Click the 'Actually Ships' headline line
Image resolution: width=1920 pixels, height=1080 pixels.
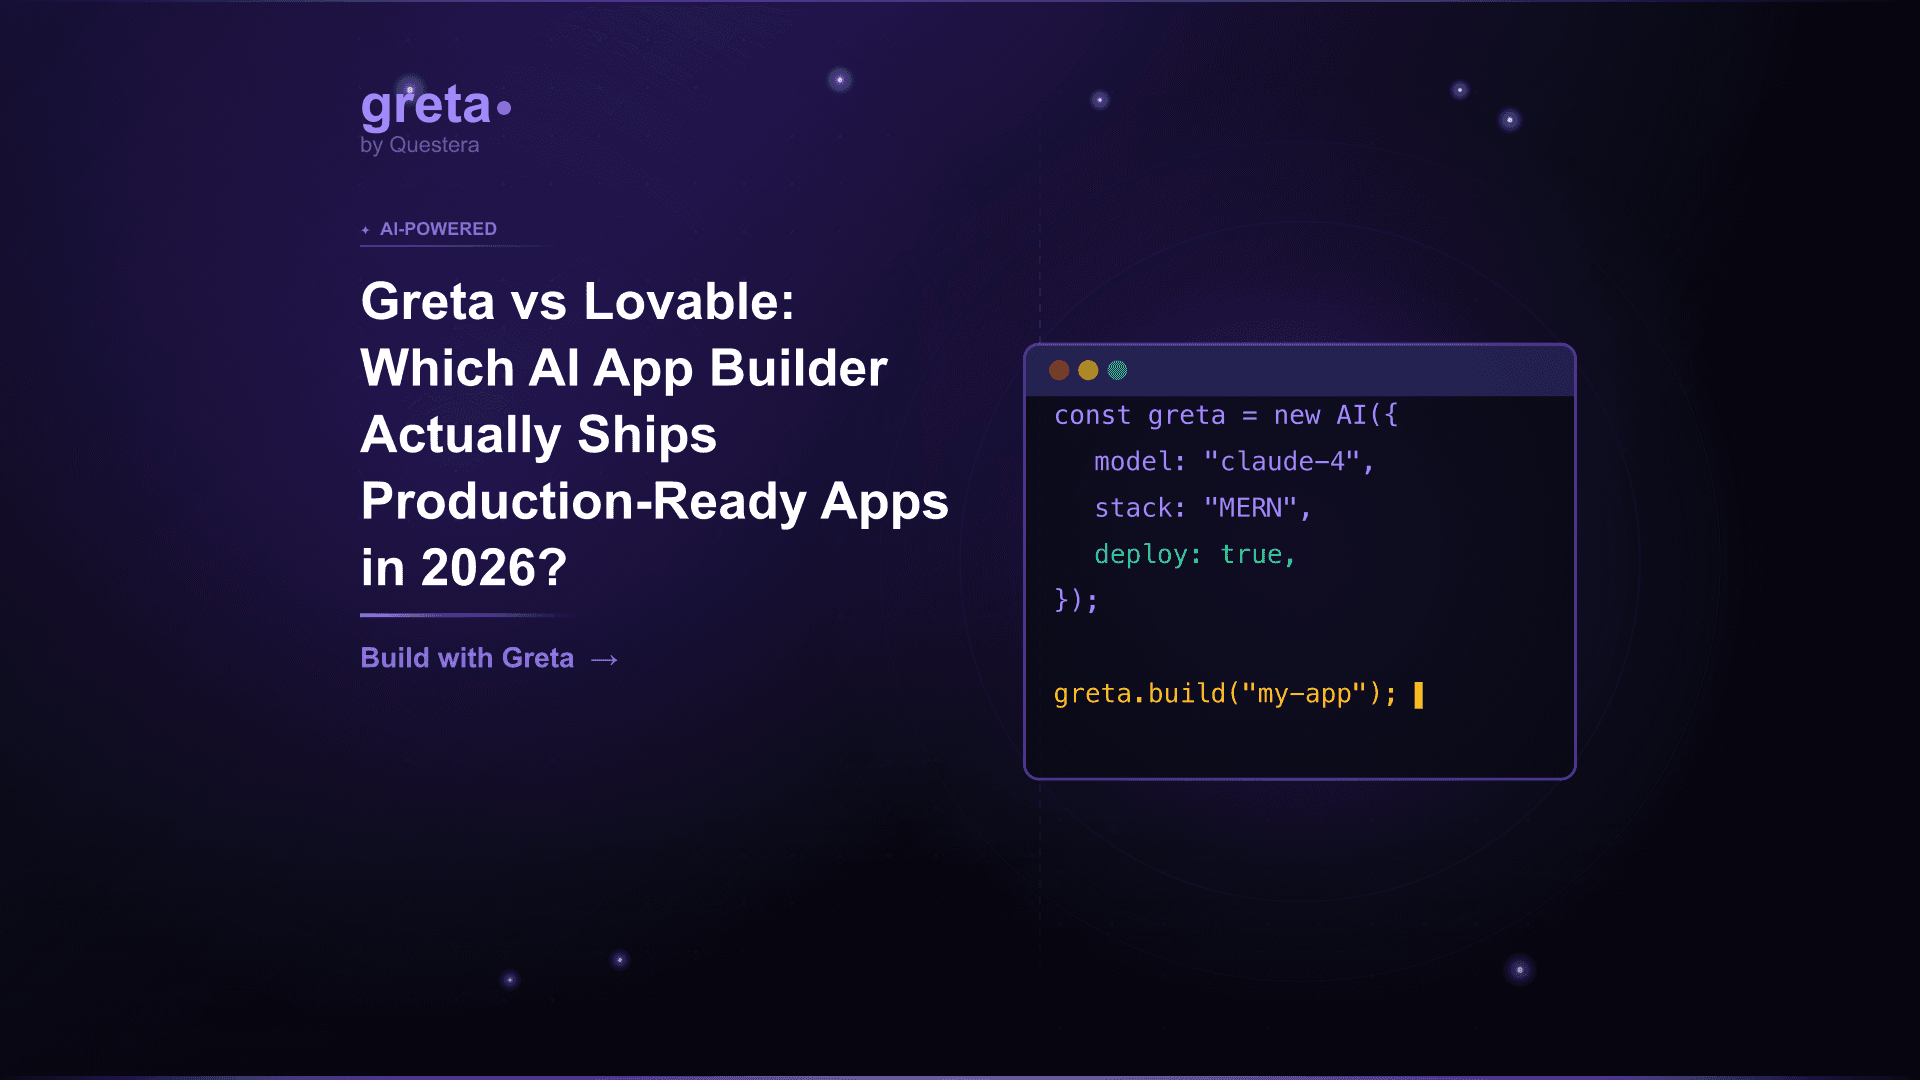click(538, 434)
